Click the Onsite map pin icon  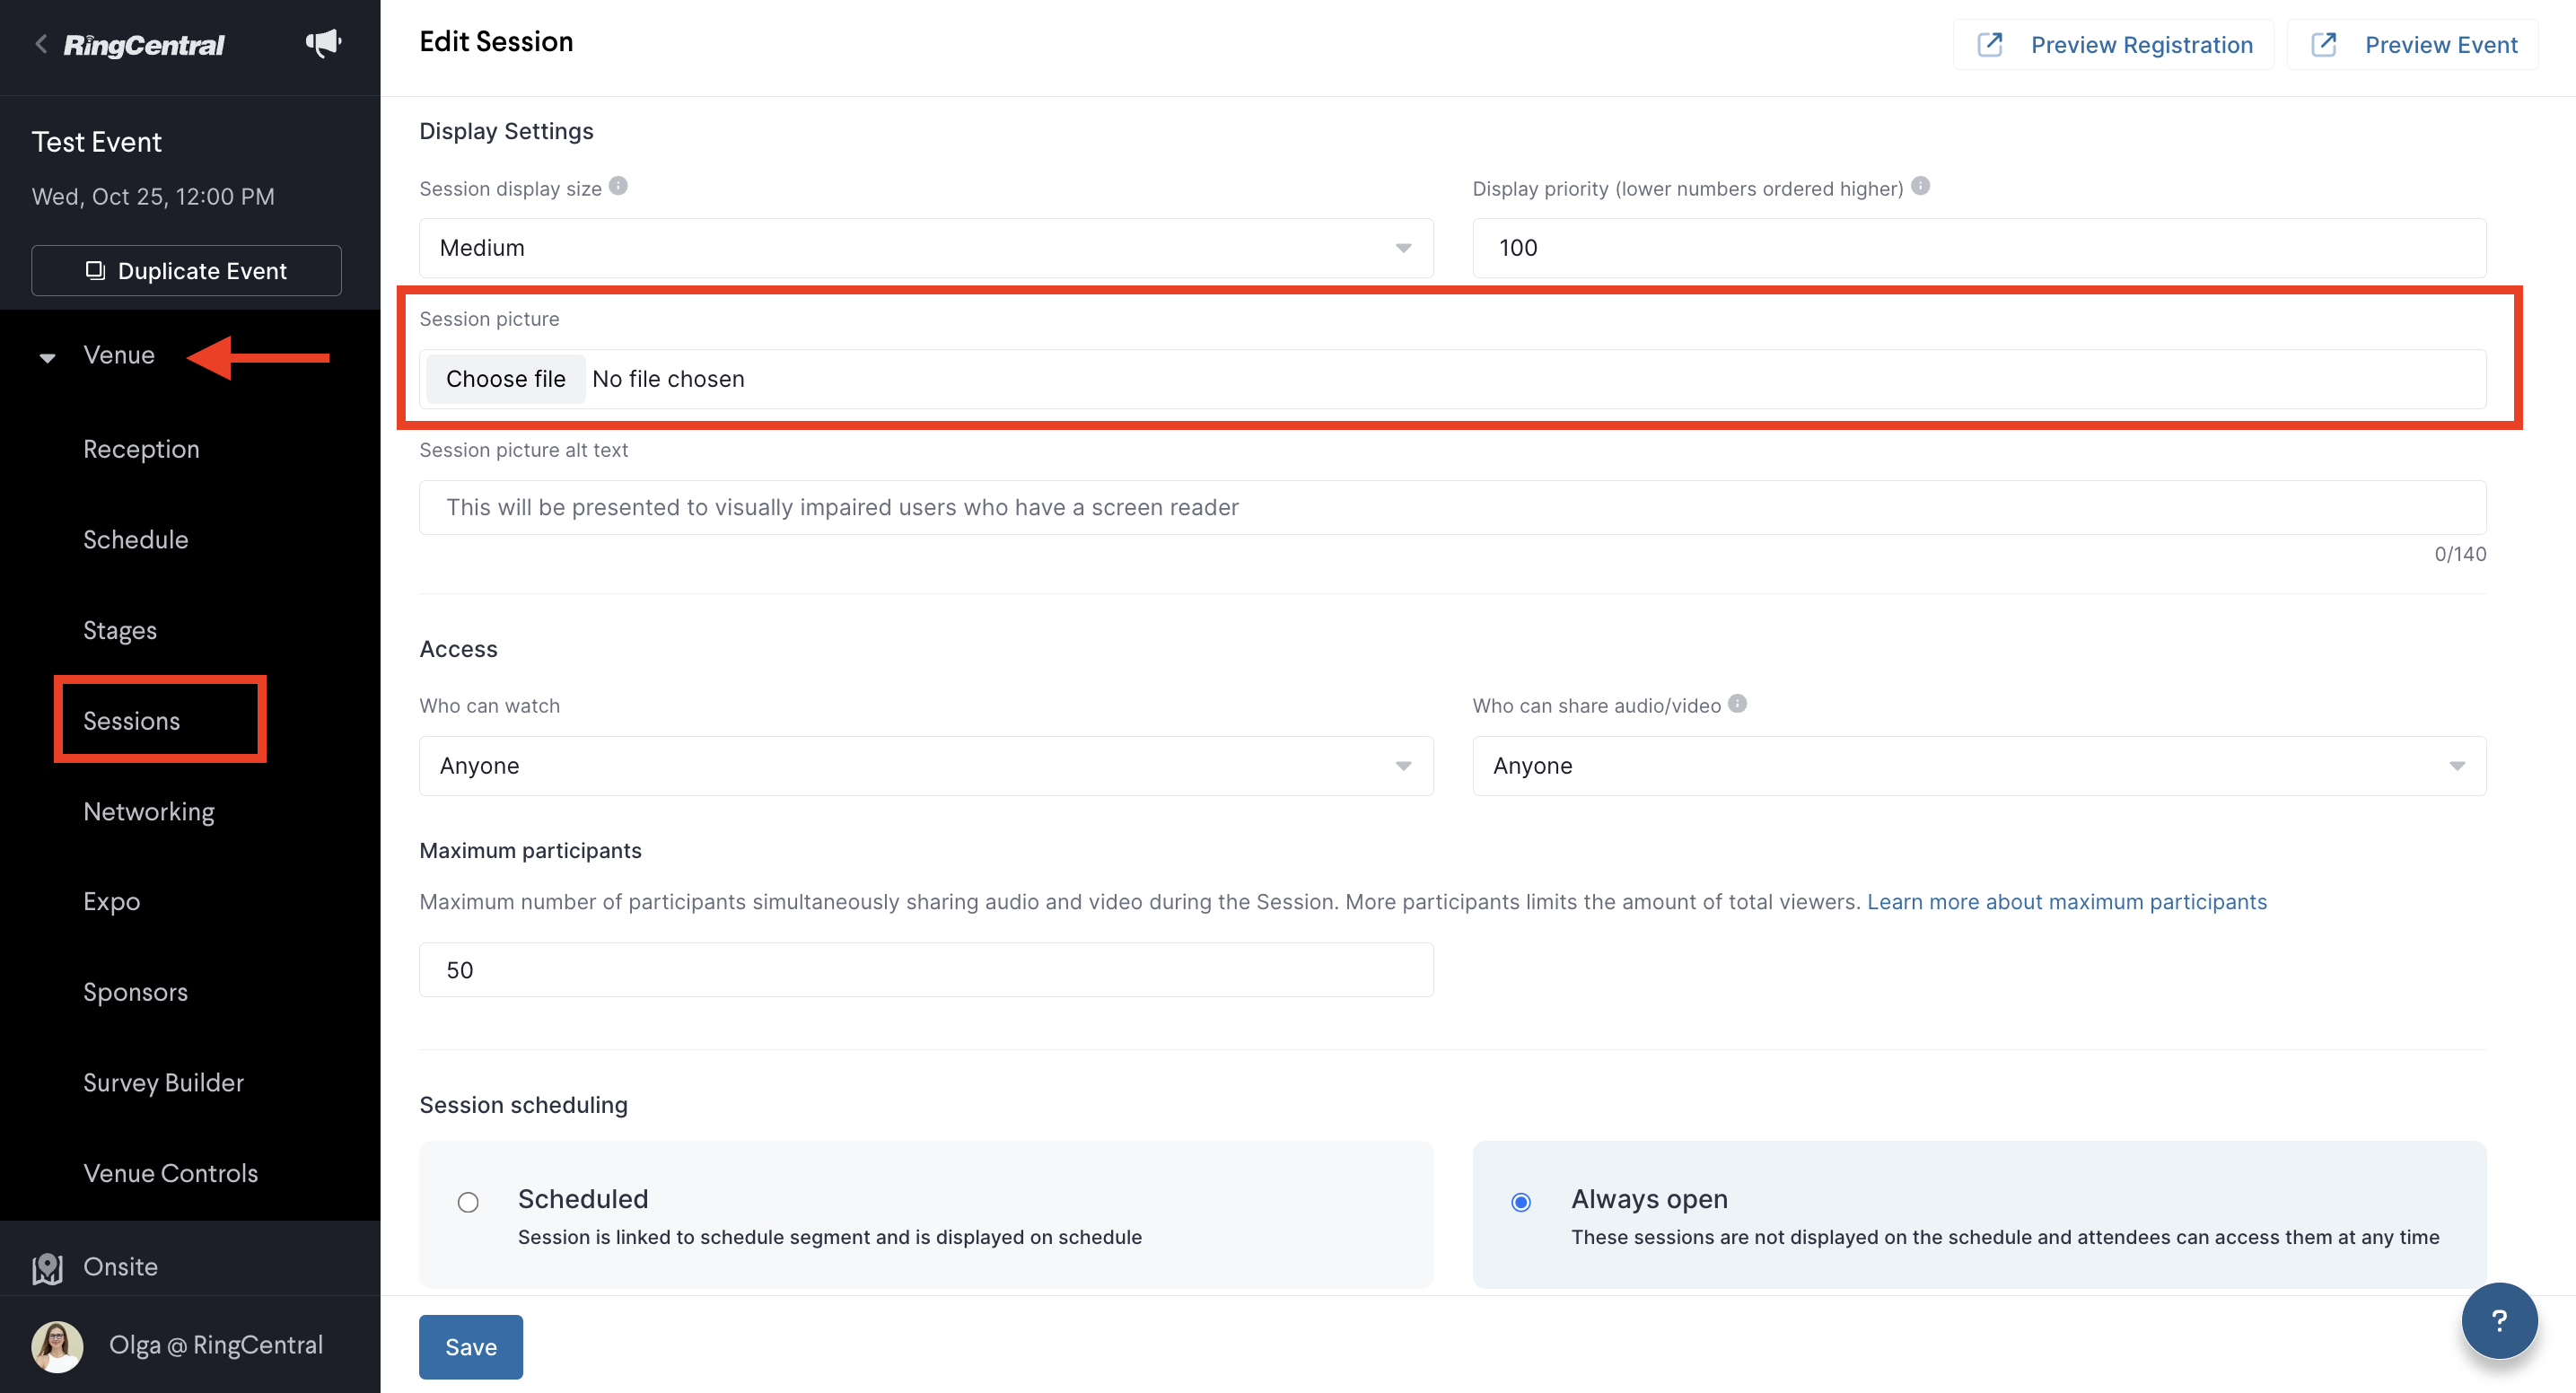48,1268
